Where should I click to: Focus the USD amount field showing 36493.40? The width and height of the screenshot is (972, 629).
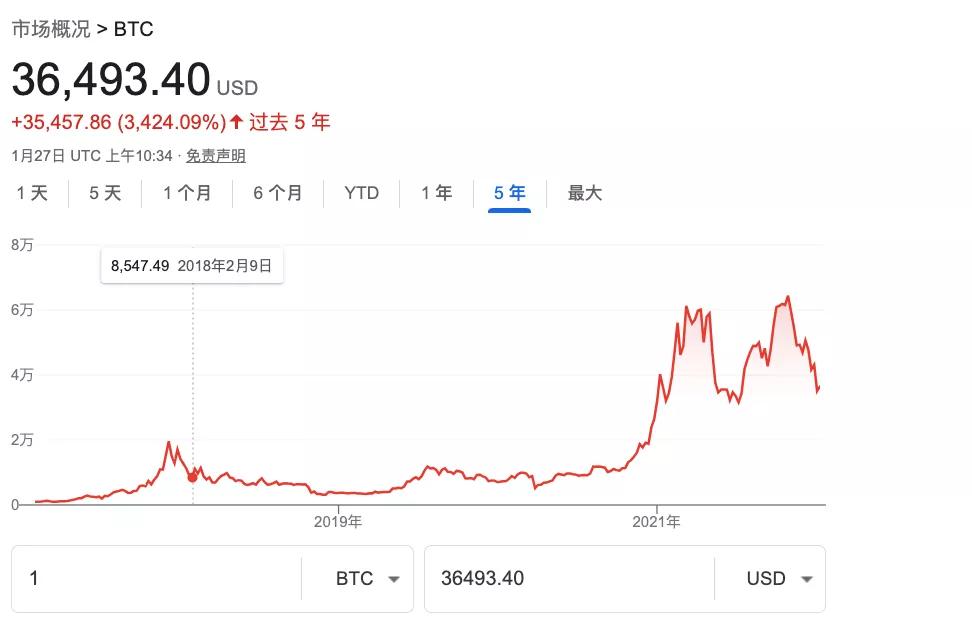pyautogui.click(x=570, y=579)
